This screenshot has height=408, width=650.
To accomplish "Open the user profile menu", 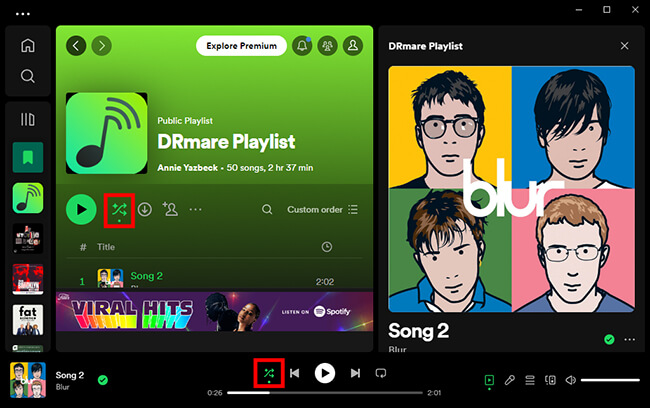I will 353,46.
